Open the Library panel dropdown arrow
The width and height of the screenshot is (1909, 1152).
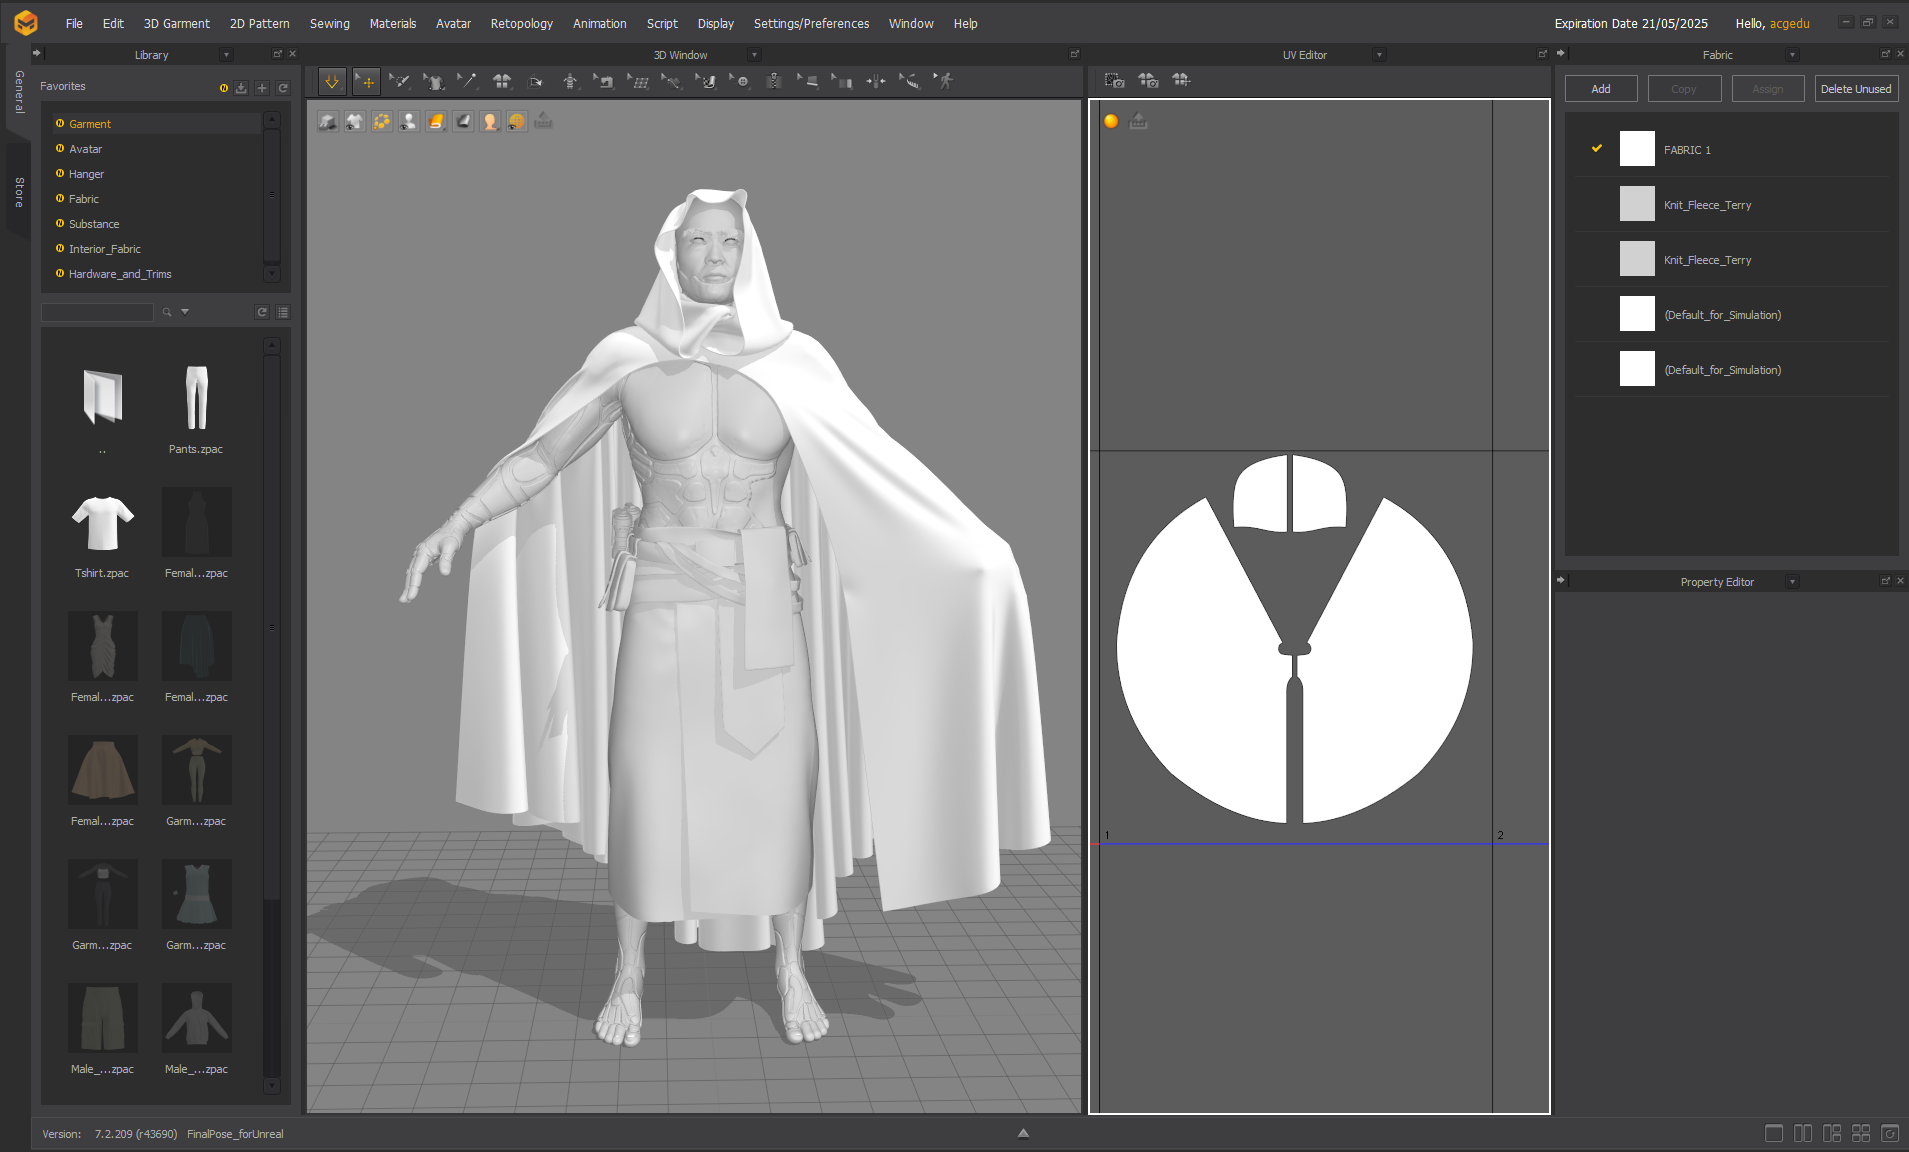tap(227, 55)
